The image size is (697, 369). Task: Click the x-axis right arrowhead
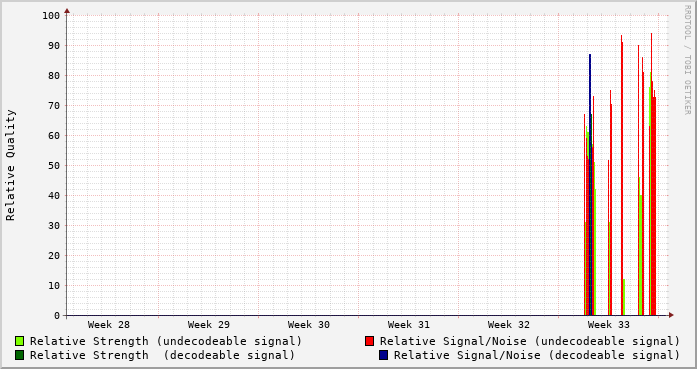tap(671, 315)
